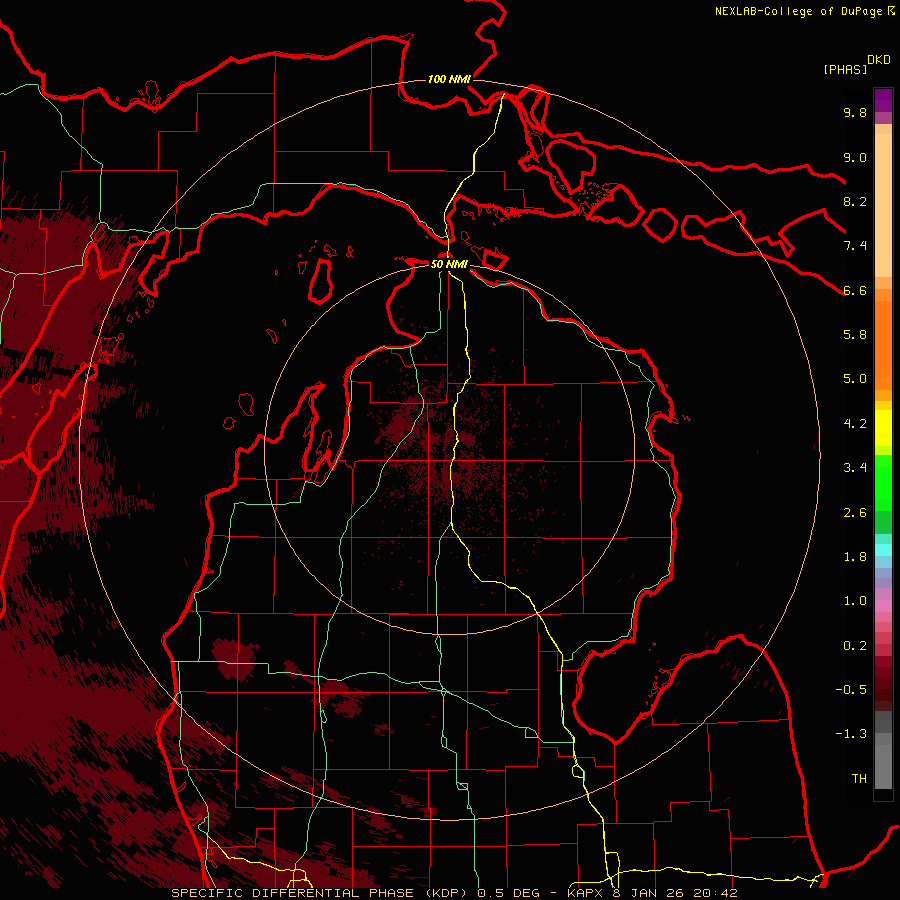The image size is (900, 900).
Task: Click the 5.0 legend value
Action: click(x=855, y=379)
